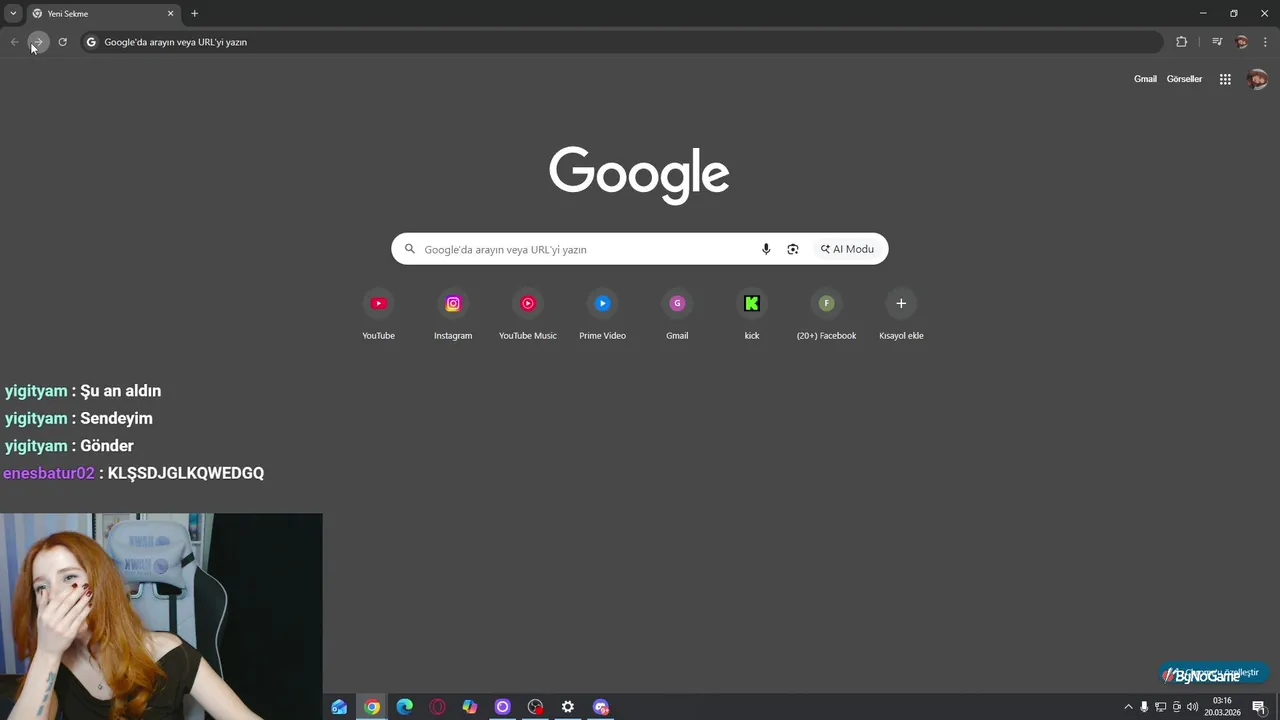Open the Chrome profile avatar in toolbar
Screen dimensions: 1280x720
coord(1241,42)
